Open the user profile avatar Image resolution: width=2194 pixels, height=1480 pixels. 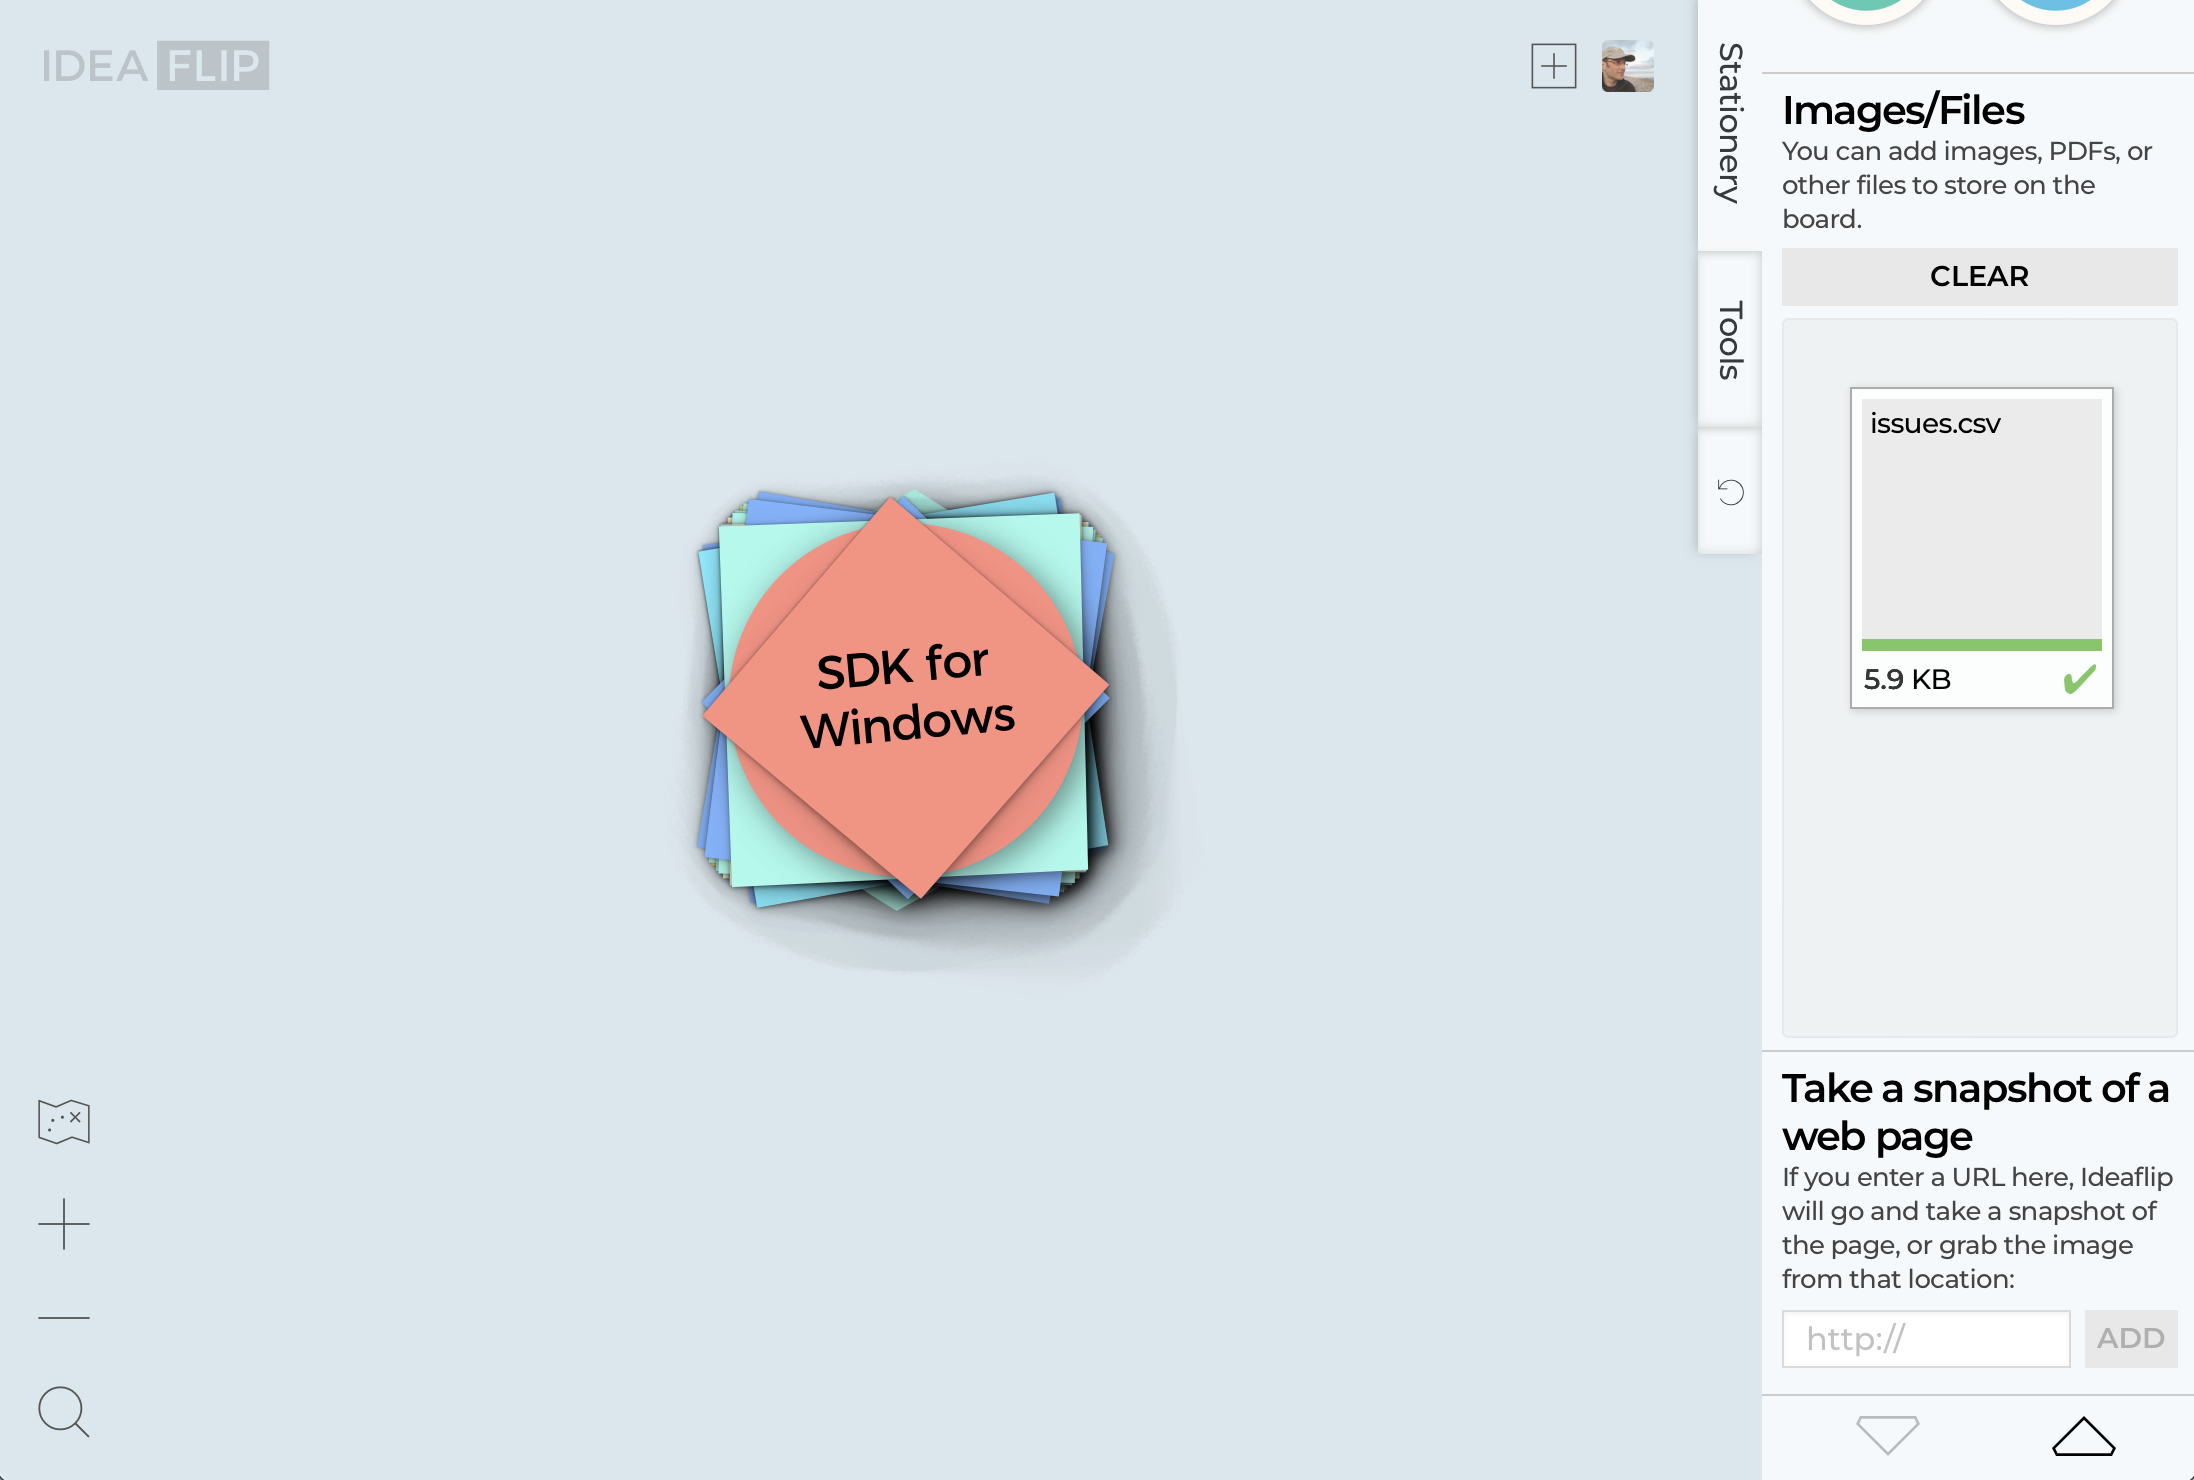(x=1627, y=66)
